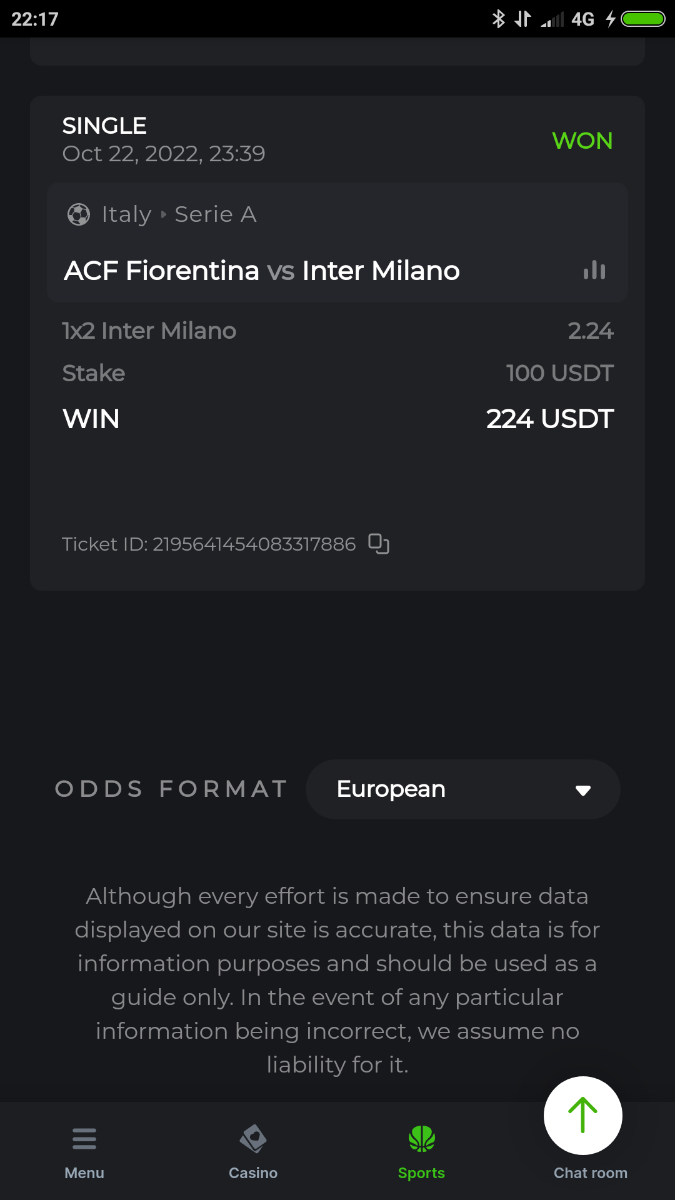Tap the WON status label
Viewport: 675px width, 1200px height.
pyautogui.click(x=582, y=141)
